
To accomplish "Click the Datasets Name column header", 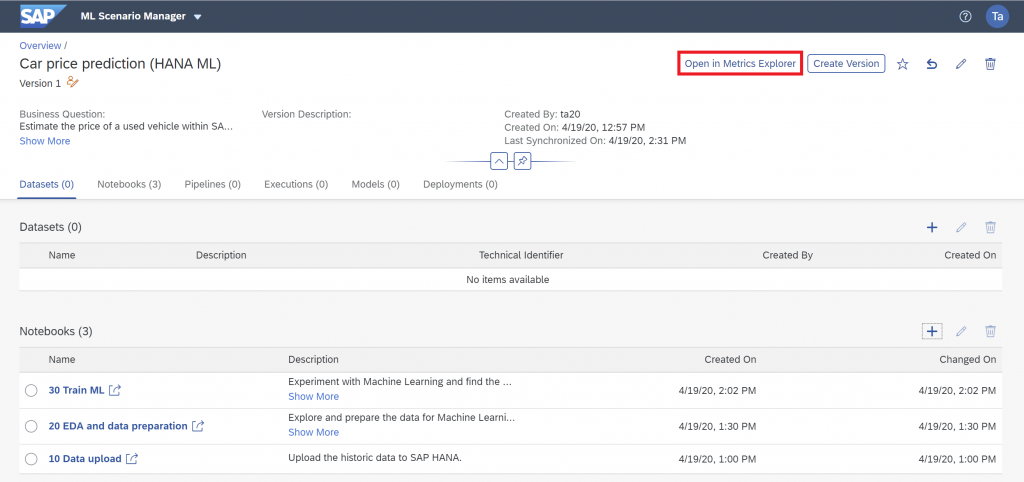I will pos(61,255).
